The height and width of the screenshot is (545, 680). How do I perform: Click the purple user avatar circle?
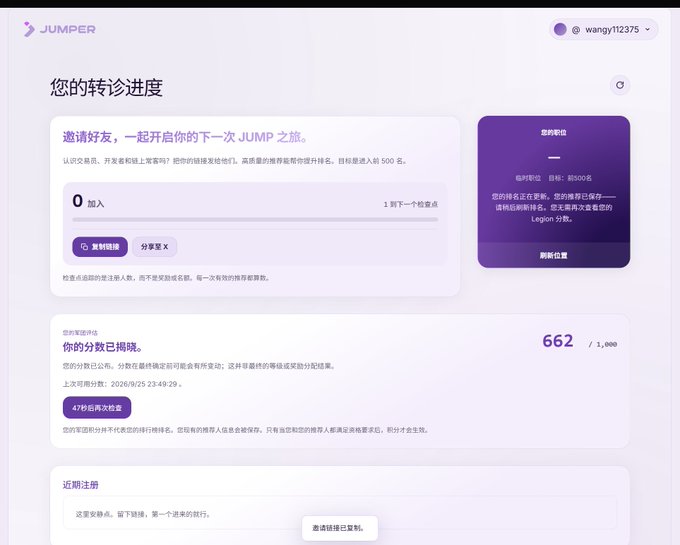560,29
